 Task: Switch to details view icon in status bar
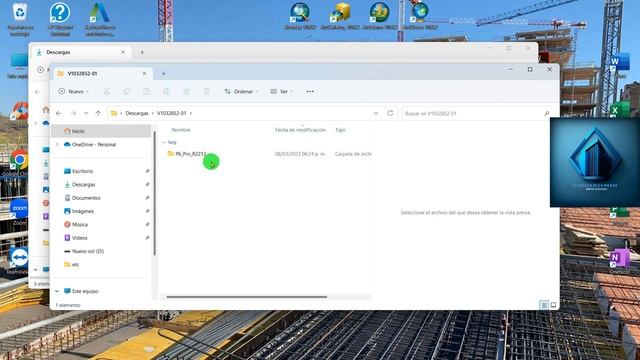tap(544, 305)
